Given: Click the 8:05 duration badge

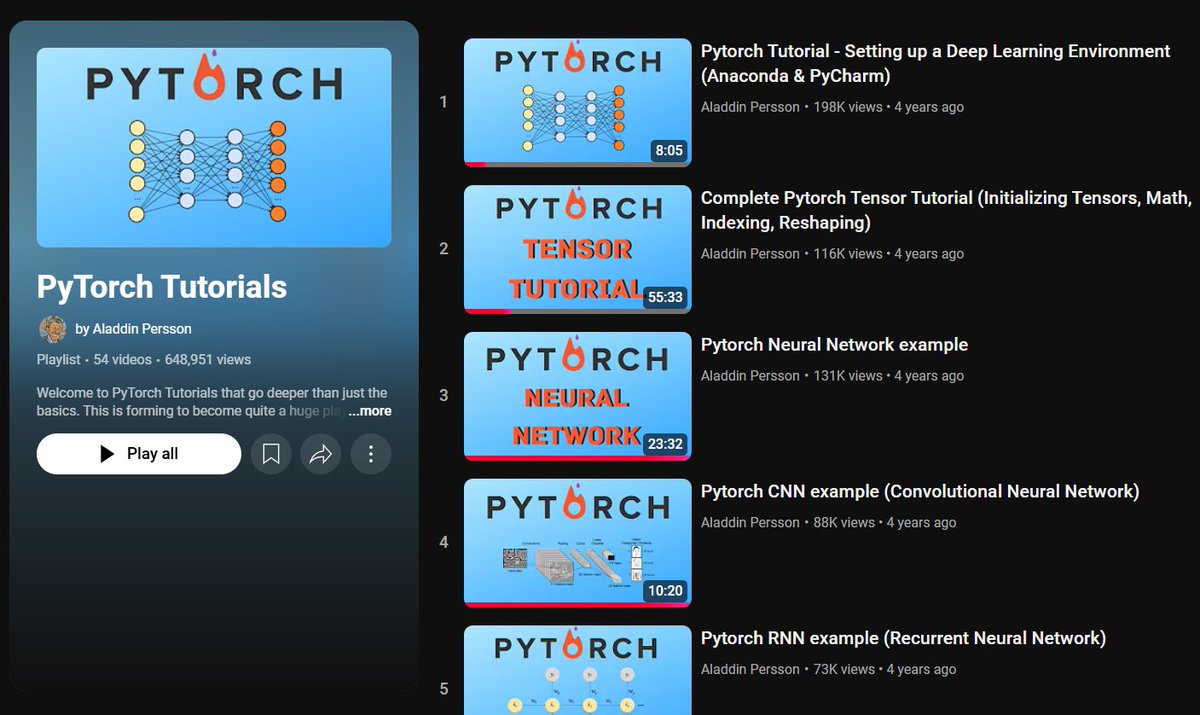Looking at the screenshot, I should pyautogui.click(x=668, y=150).
